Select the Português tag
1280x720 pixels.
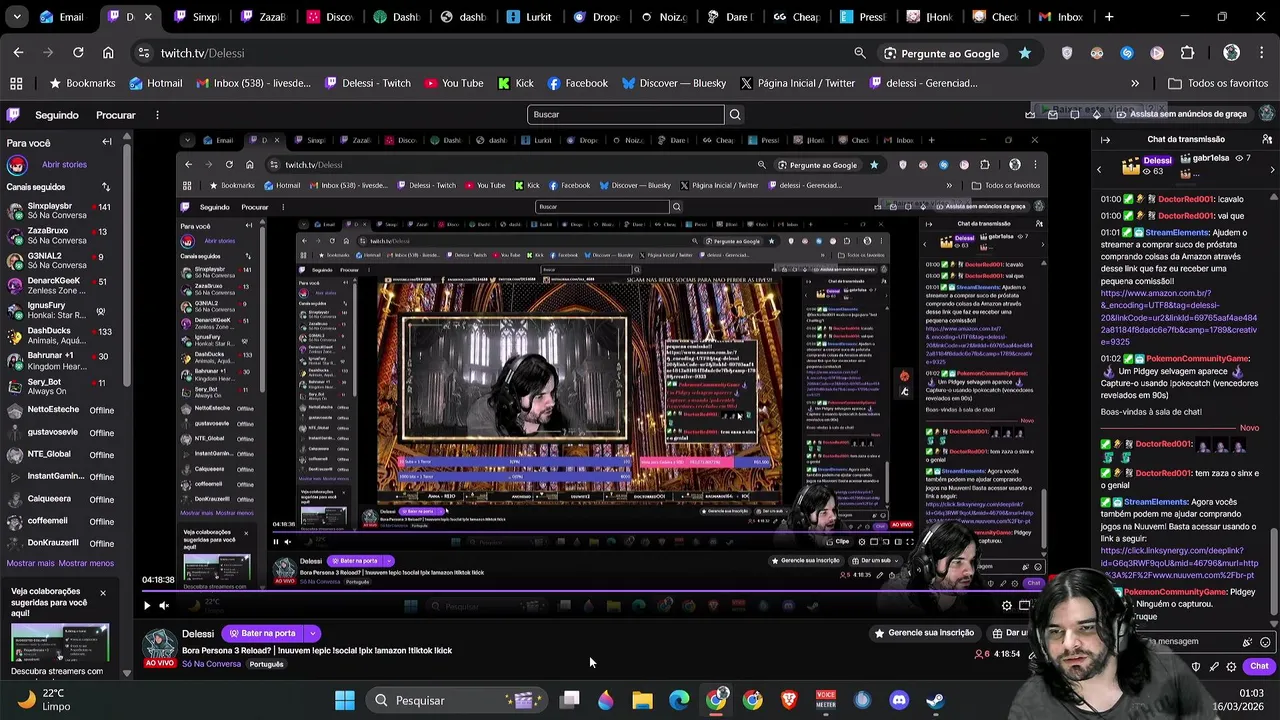click(266, 664)
